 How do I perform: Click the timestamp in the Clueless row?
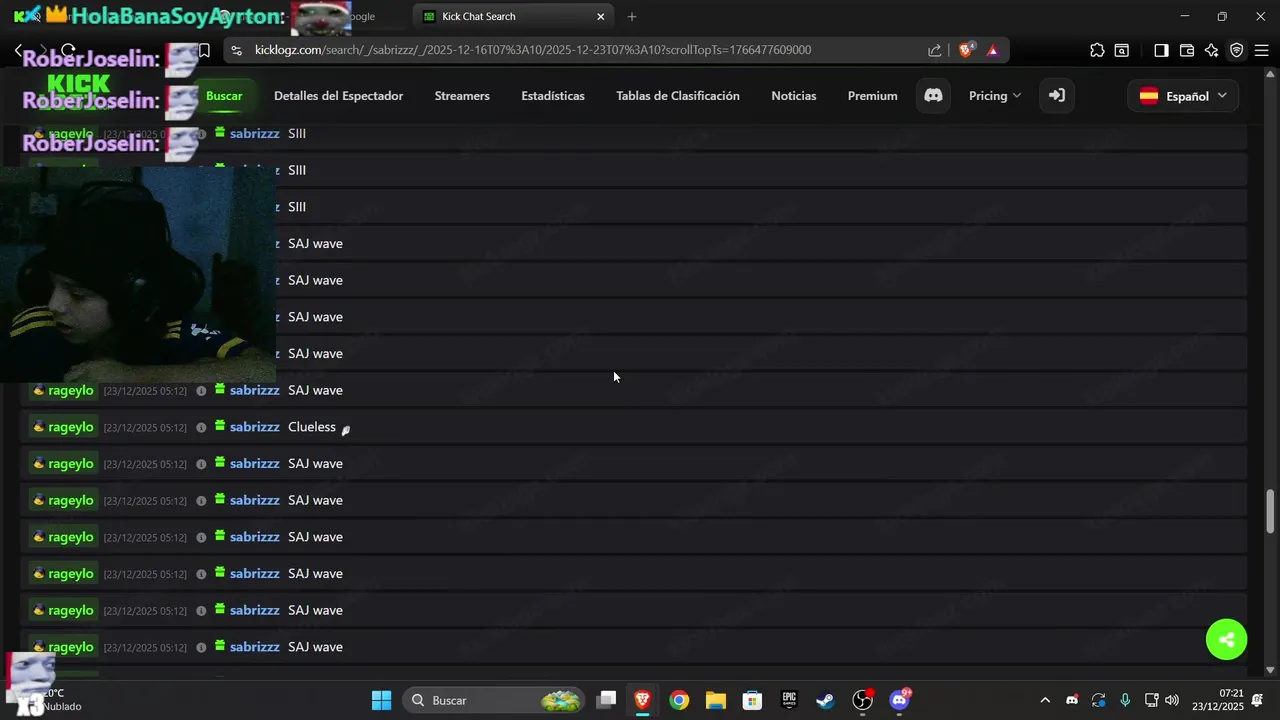pos(145,428)
